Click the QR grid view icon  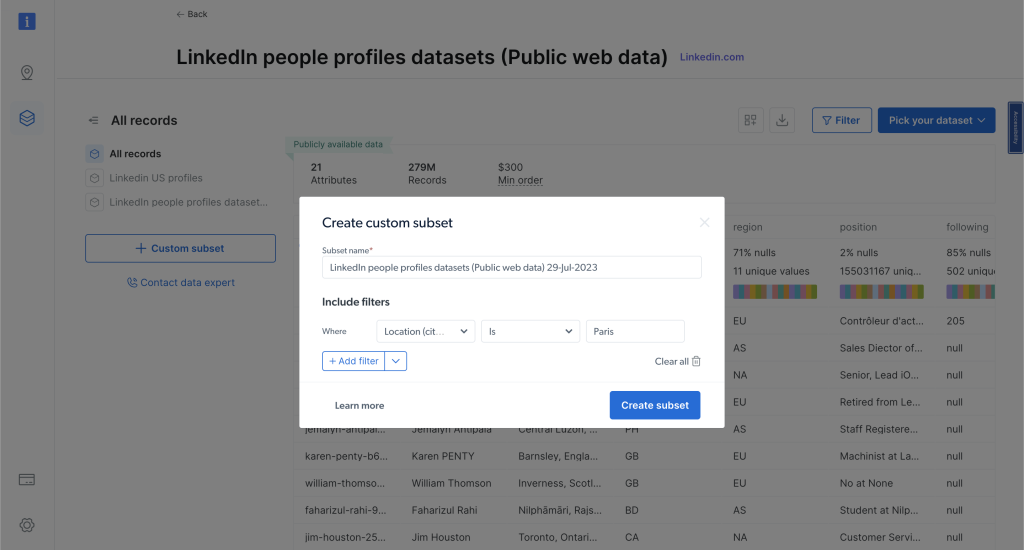(x=751, y=120)
